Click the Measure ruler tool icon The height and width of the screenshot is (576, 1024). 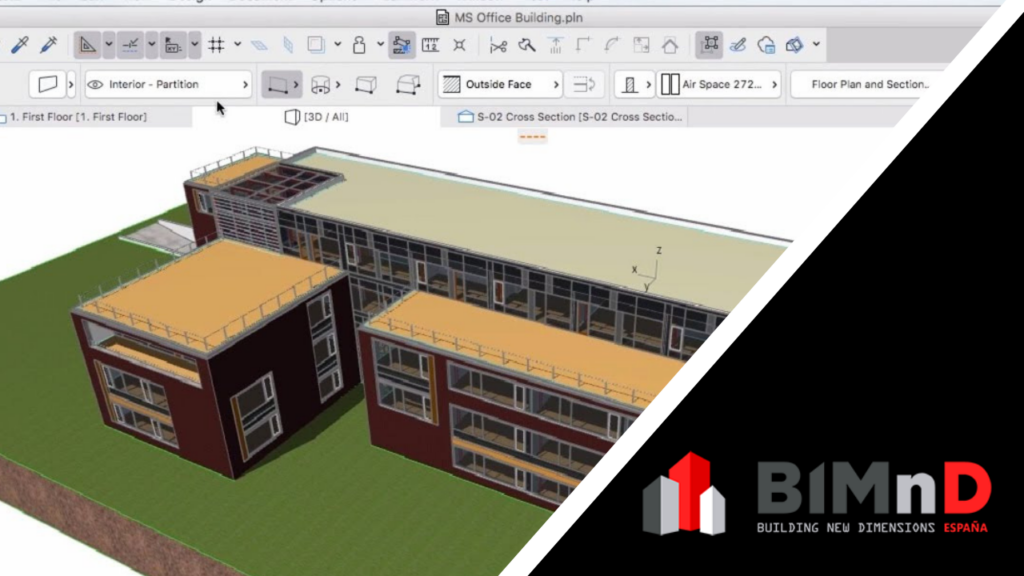(431, 45)
